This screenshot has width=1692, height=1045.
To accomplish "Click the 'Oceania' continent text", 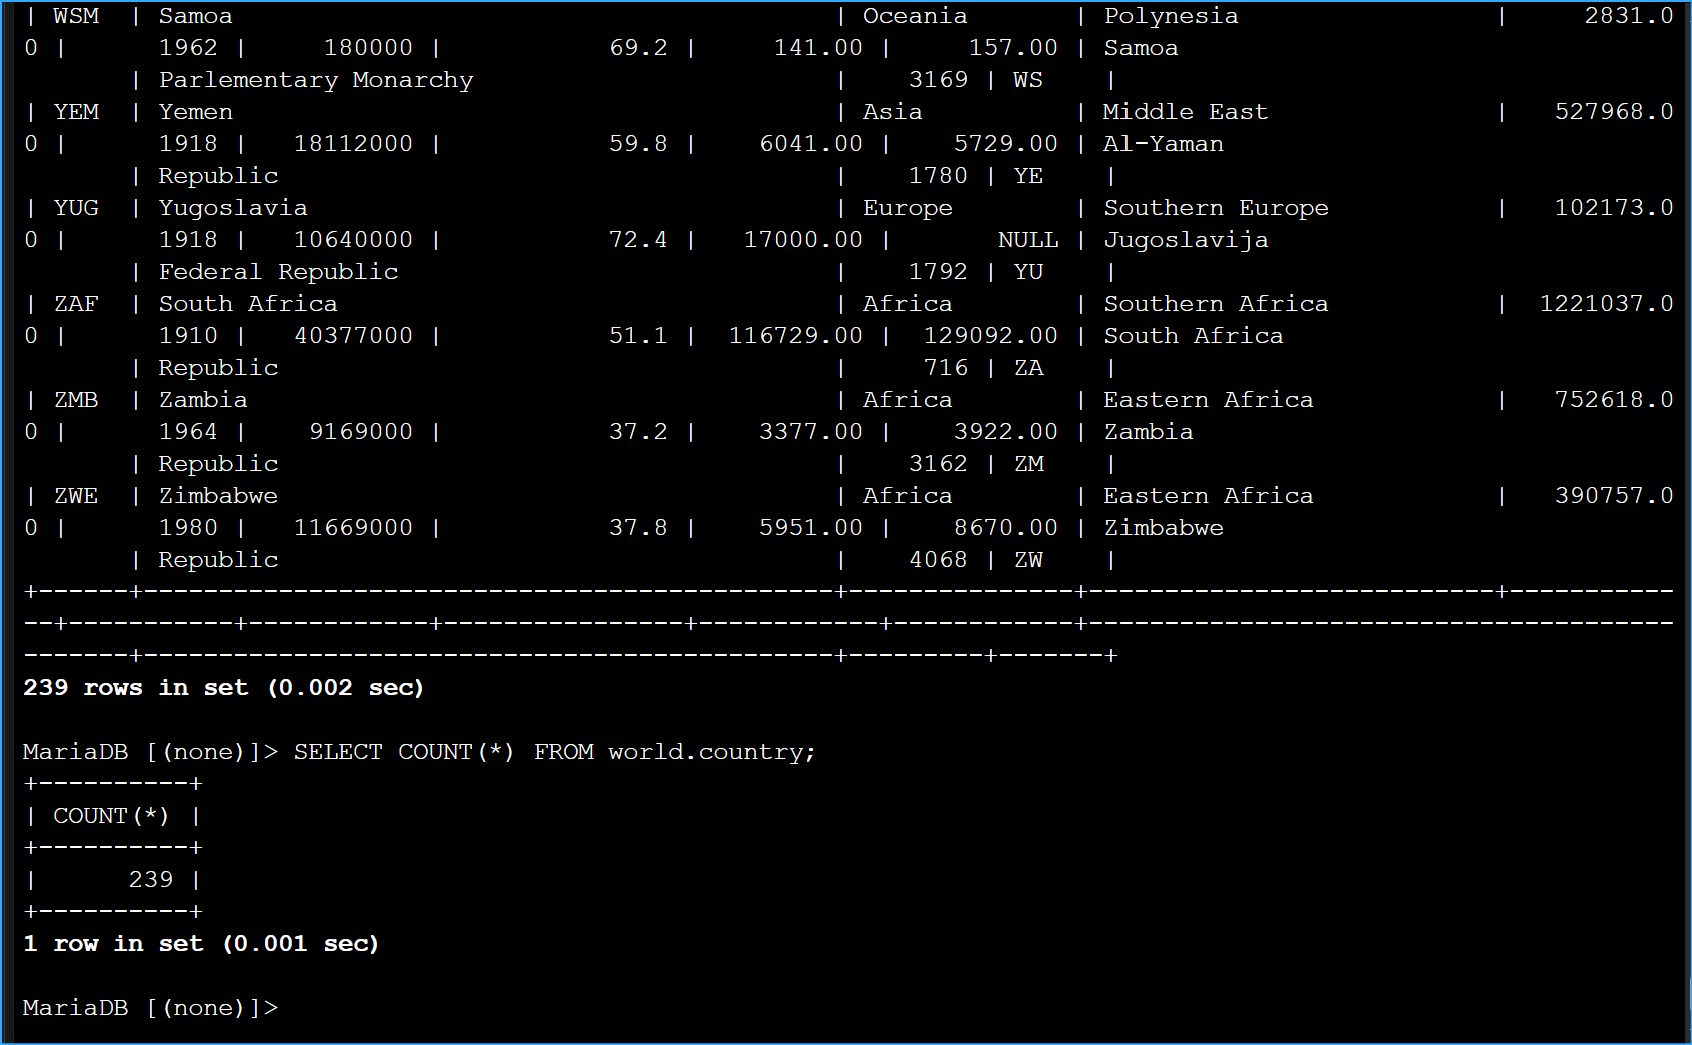I will [915, 16].
